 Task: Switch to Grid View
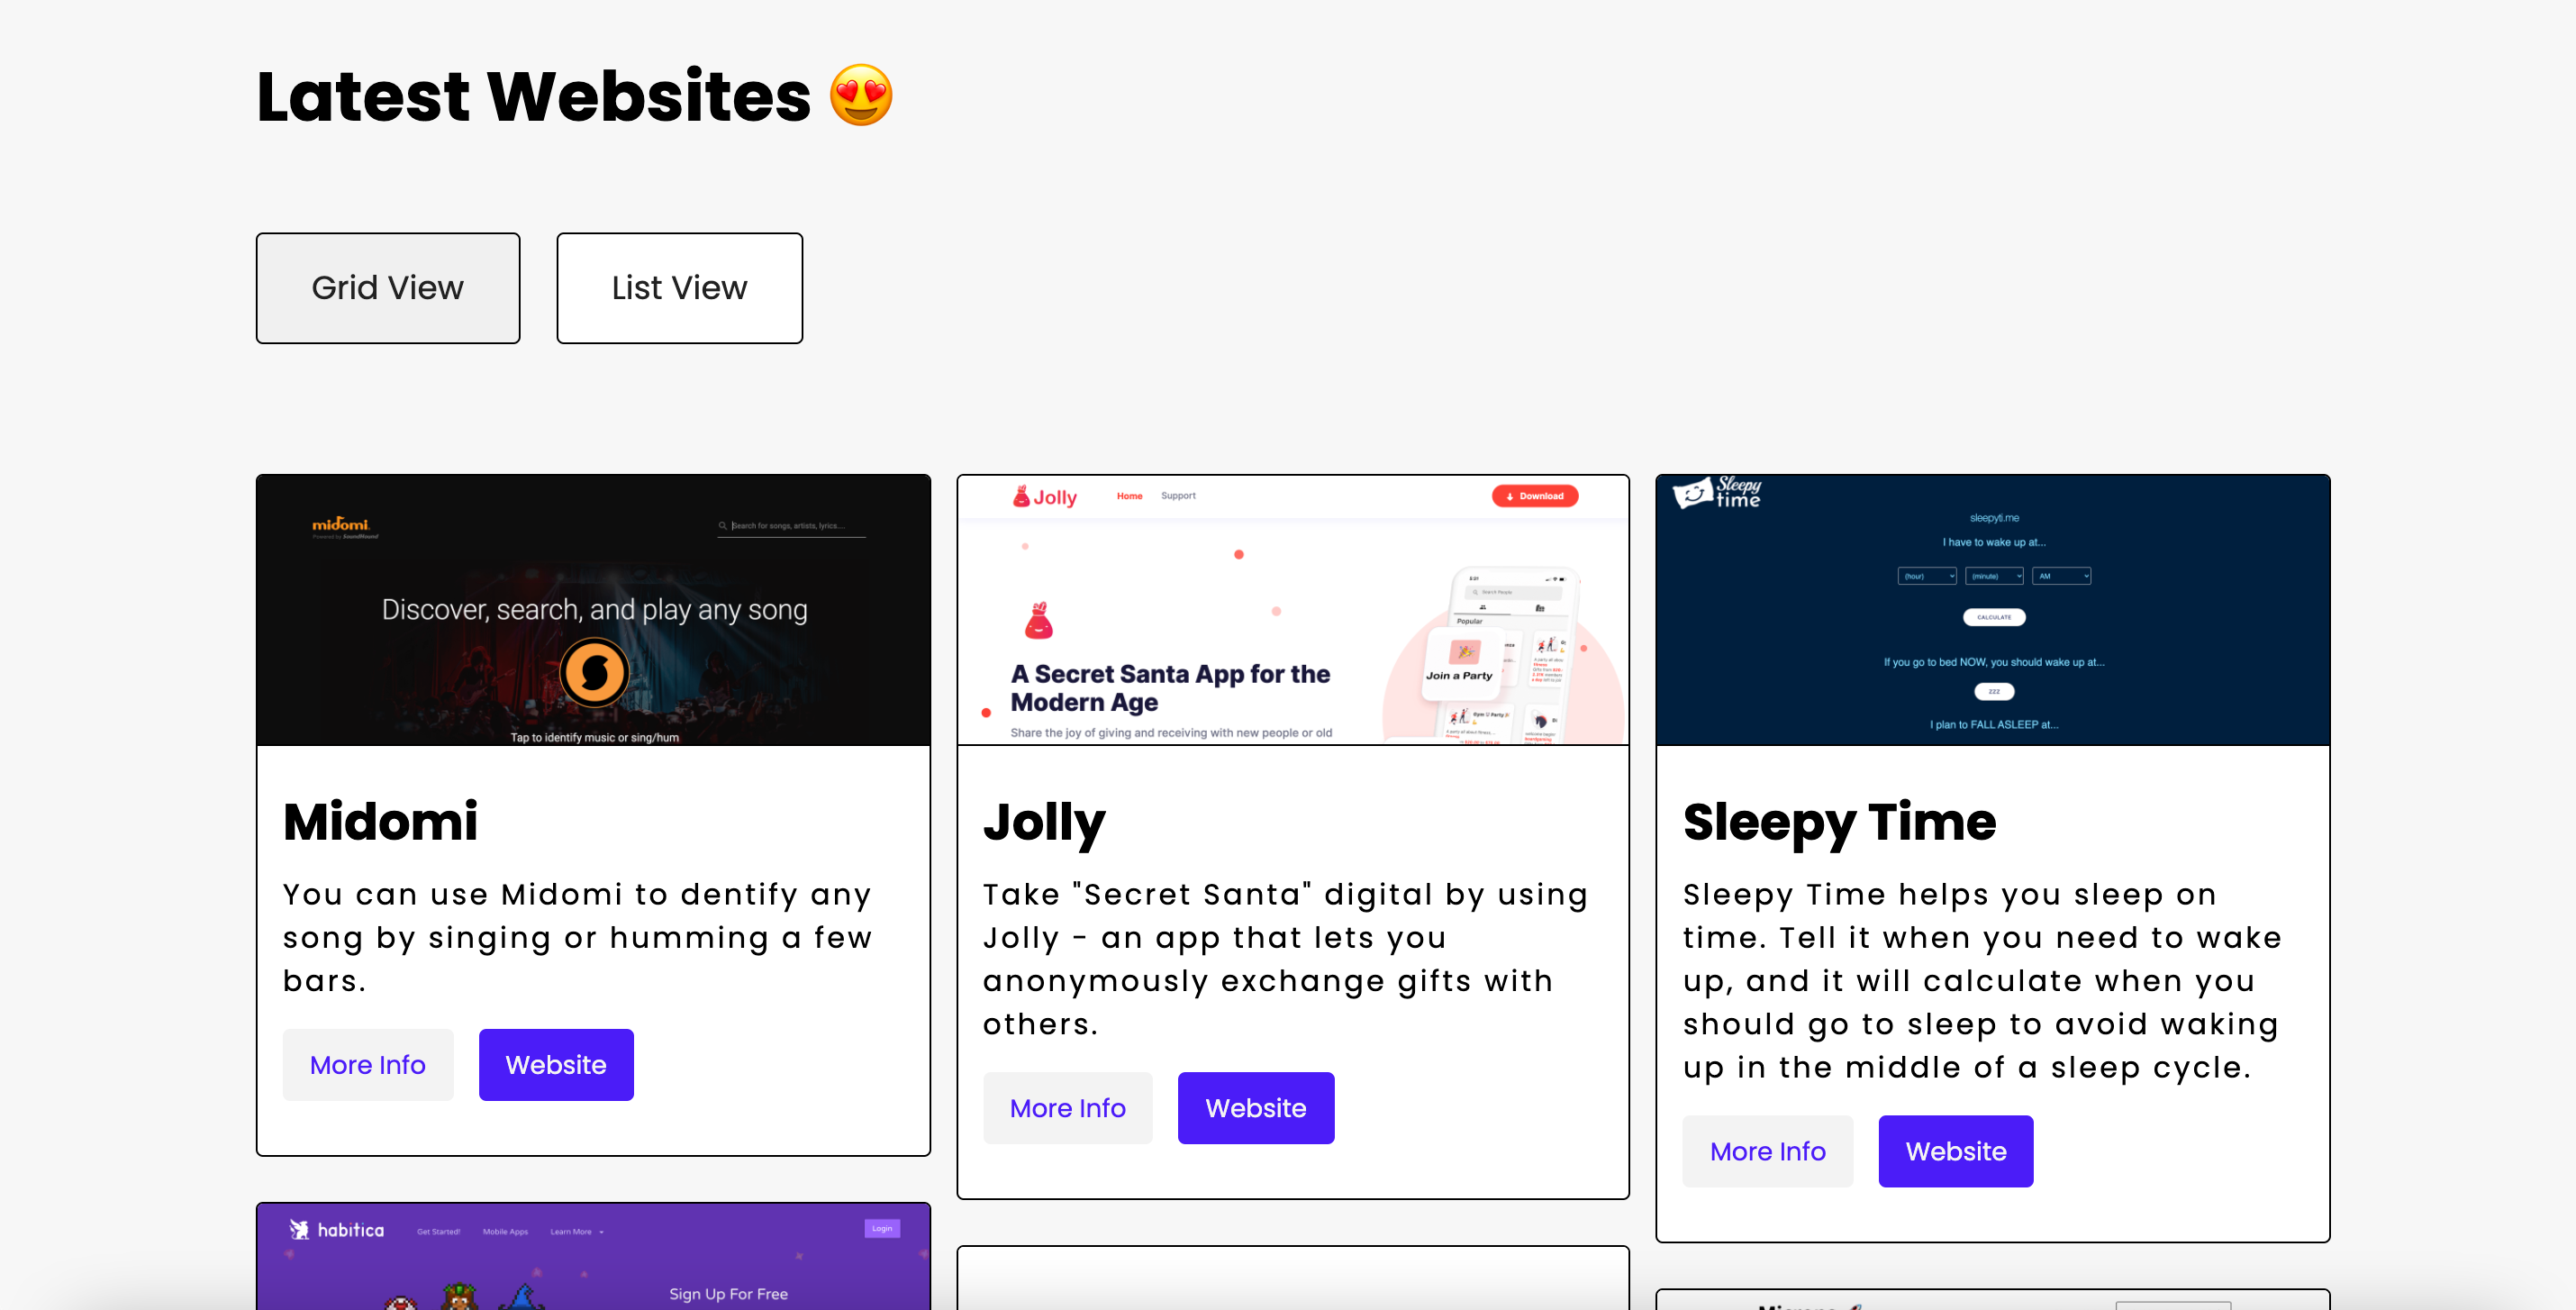[x=388, y=287]
